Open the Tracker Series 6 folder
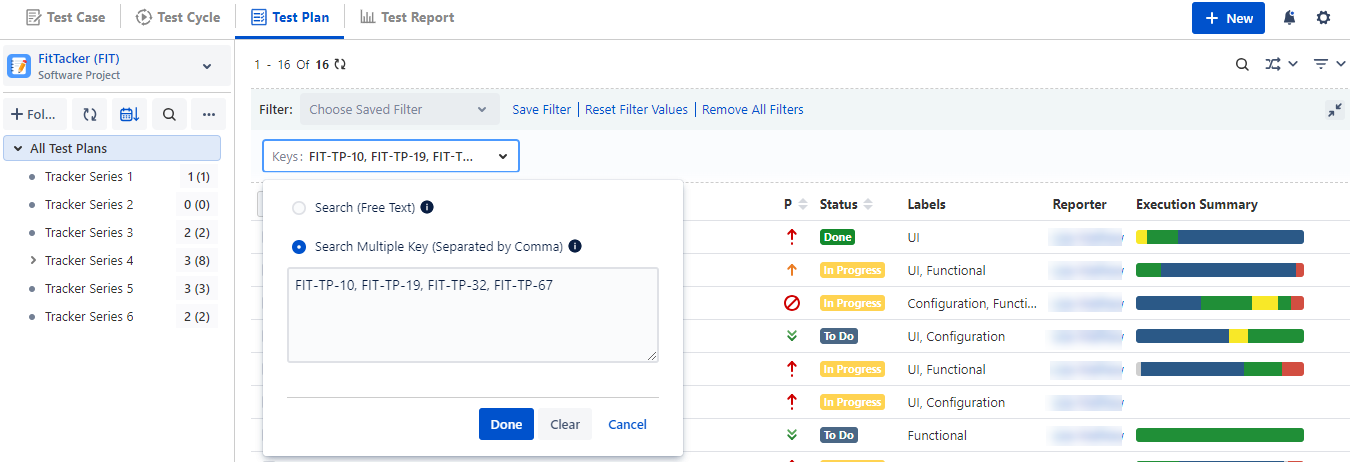 tap(89, 317)
